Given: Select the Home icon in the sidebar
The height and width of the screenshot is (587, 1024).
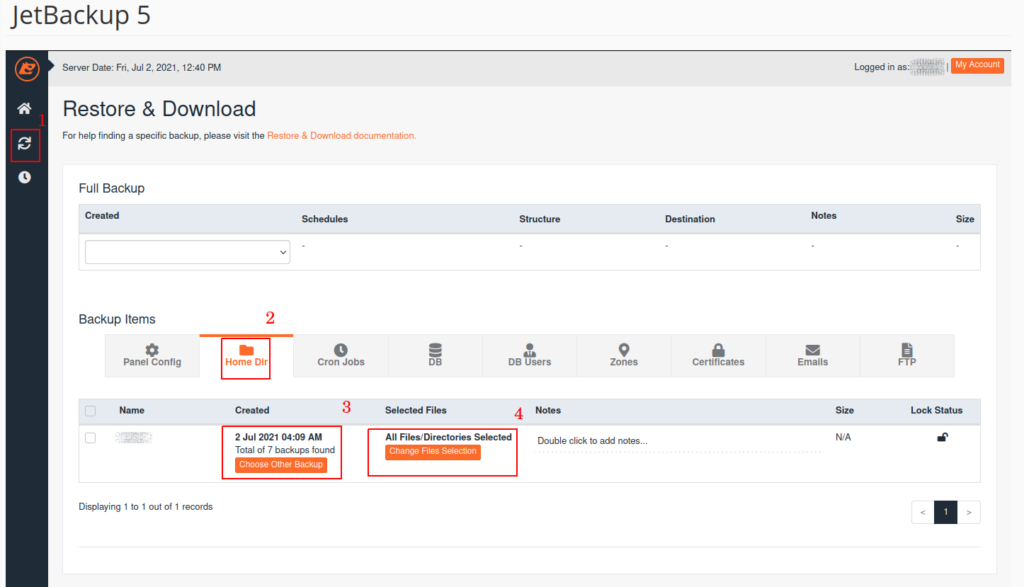Looking at the screenshot, I should (x=24, y=108).
